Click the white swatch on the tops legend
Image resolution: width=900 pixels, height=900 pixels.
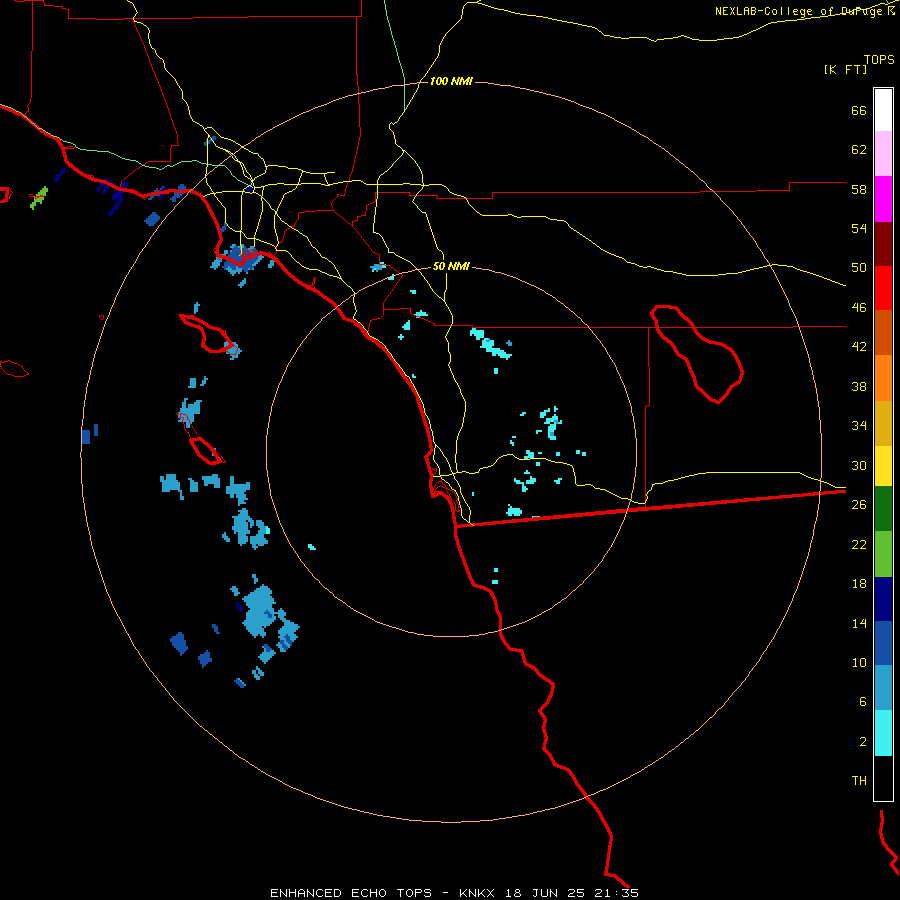click(883, 110)
